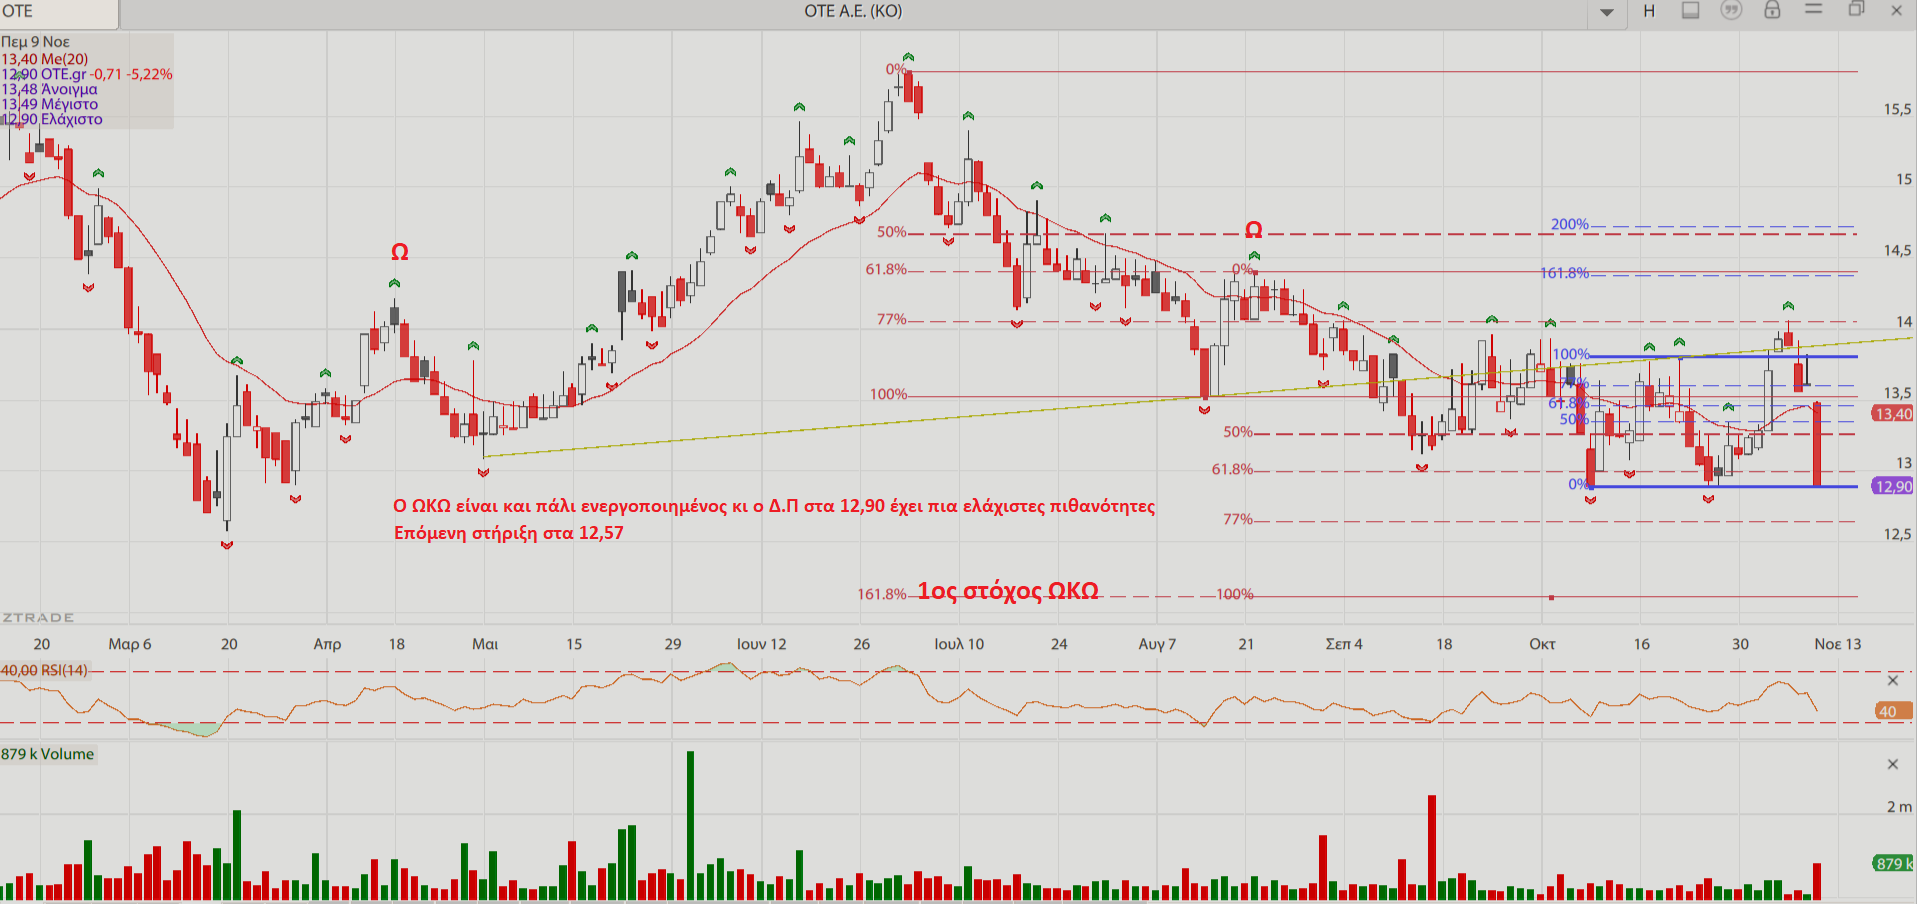This screenshot has width=1917, height=904.
Task: Click the H timeframe button
Action: point(1649,11)
